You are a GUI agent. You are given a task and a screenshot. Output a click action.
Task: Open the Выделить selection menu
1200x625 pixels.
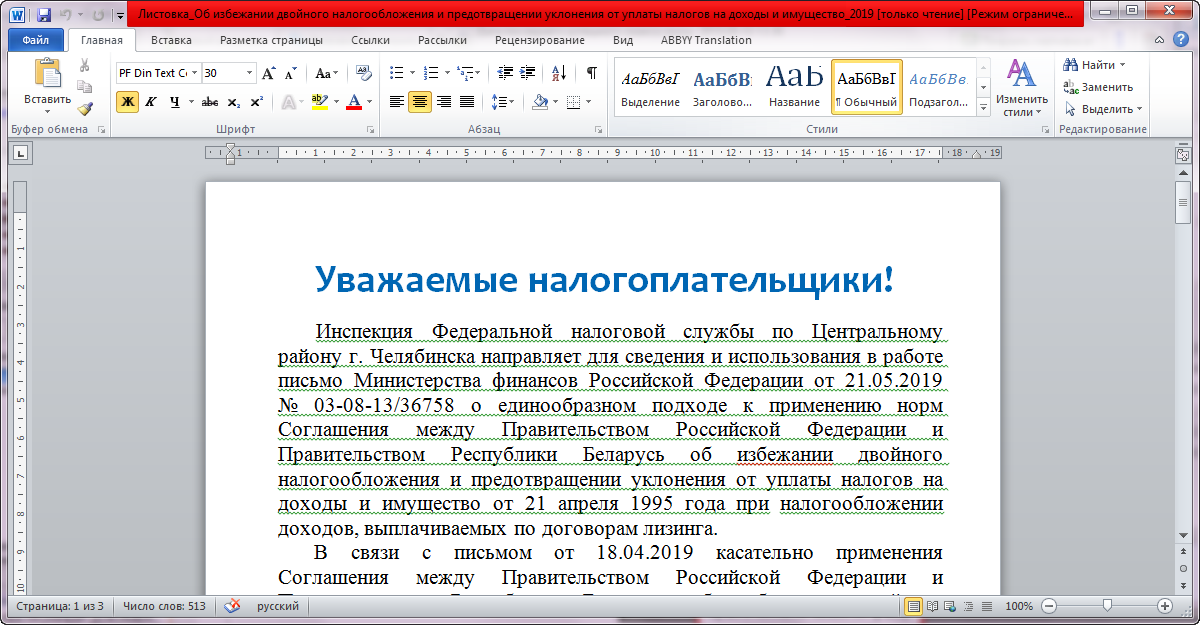tap(1103, 109)
